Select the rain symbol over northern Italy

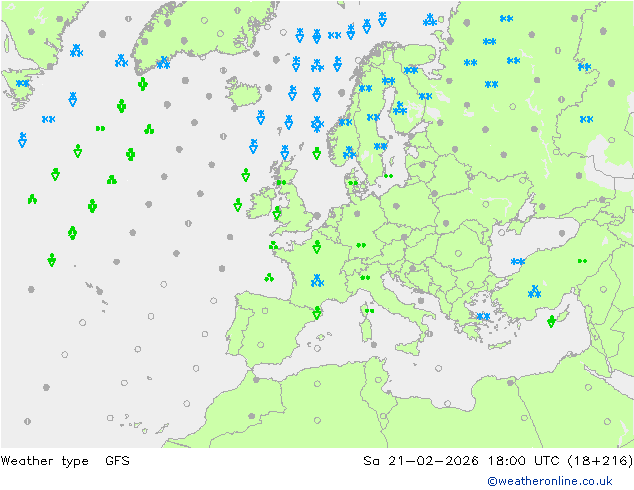pyautogui.click(x=365, y=278)
